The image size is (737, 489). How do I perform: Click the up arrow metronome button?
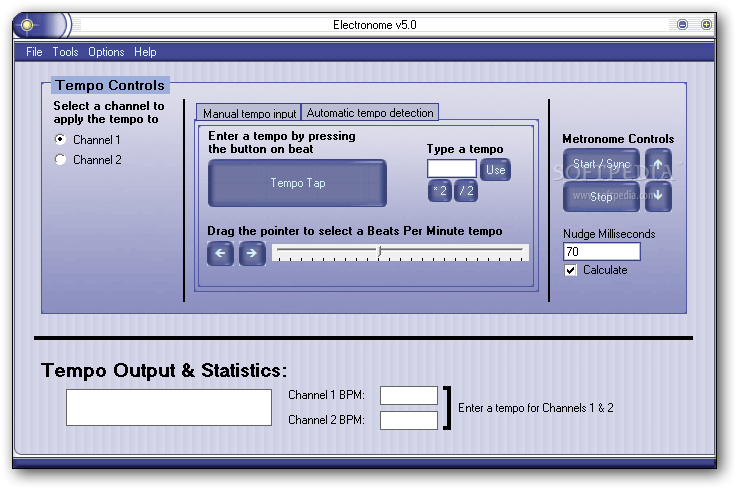click(x=658, y=164)
